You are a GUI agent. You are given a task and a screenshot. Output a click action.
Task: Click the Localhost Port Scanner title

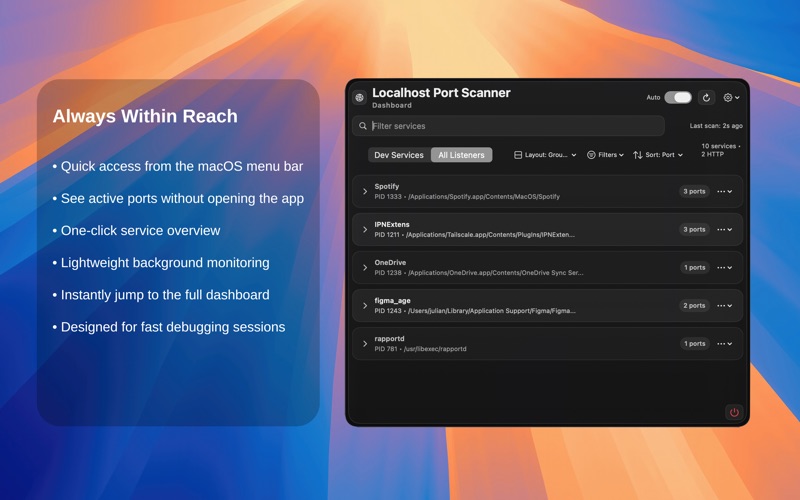tap(441, 92)
